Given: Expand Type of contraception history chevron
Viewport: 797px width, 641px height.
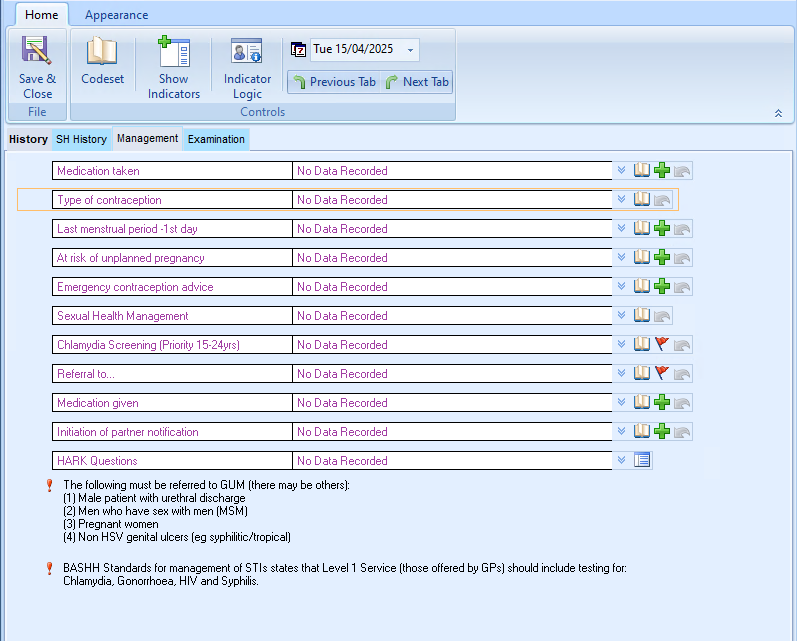Looking at the screenshot, I should click(621, 199).
